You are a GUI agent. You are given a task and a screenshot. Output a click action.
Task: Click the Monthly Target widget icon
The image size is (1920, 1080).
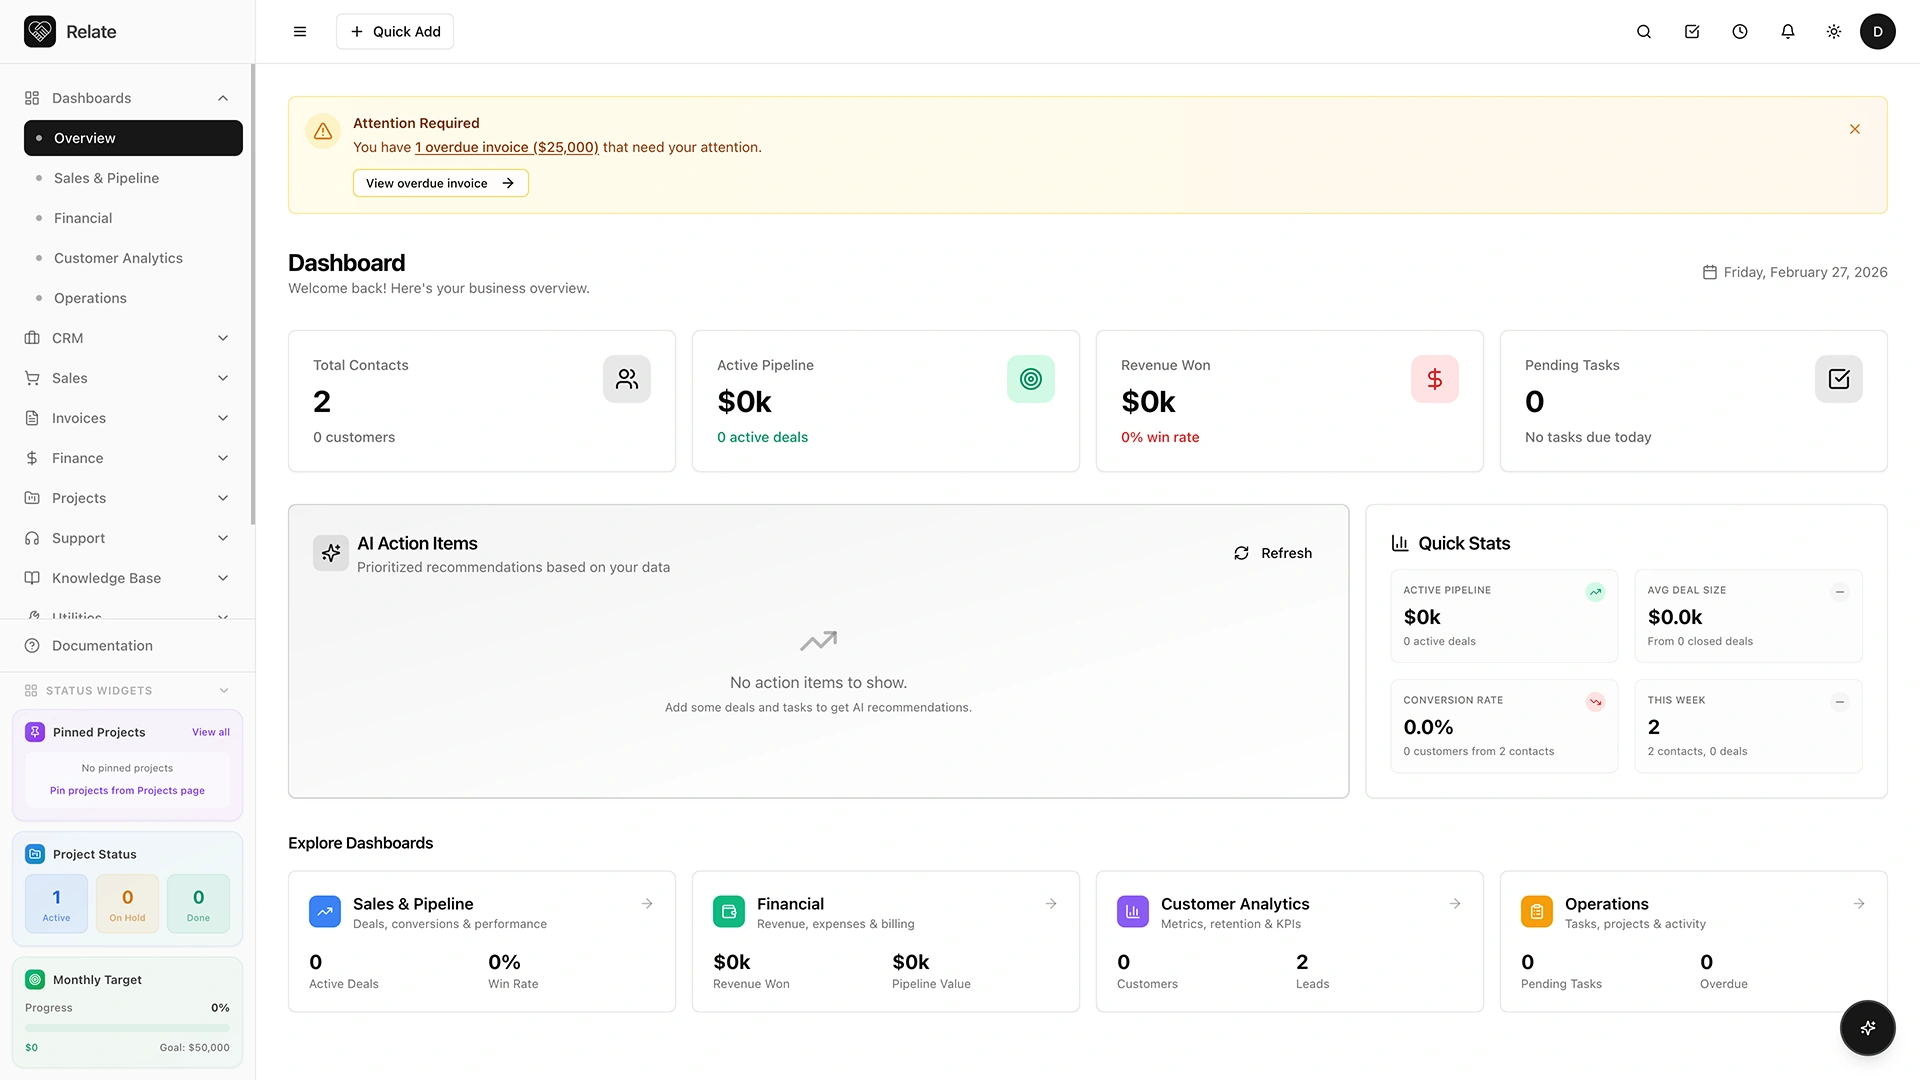(x=35, y=980)
